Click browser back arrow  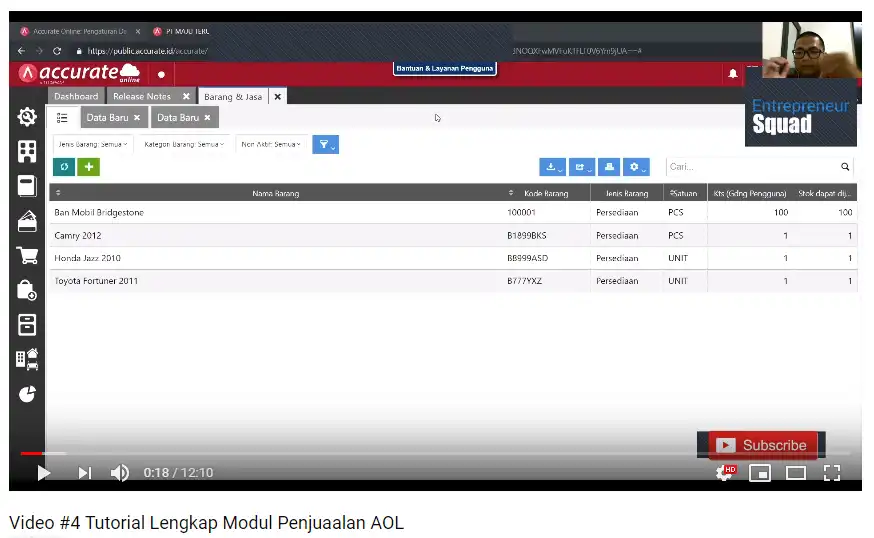(21, 51)
